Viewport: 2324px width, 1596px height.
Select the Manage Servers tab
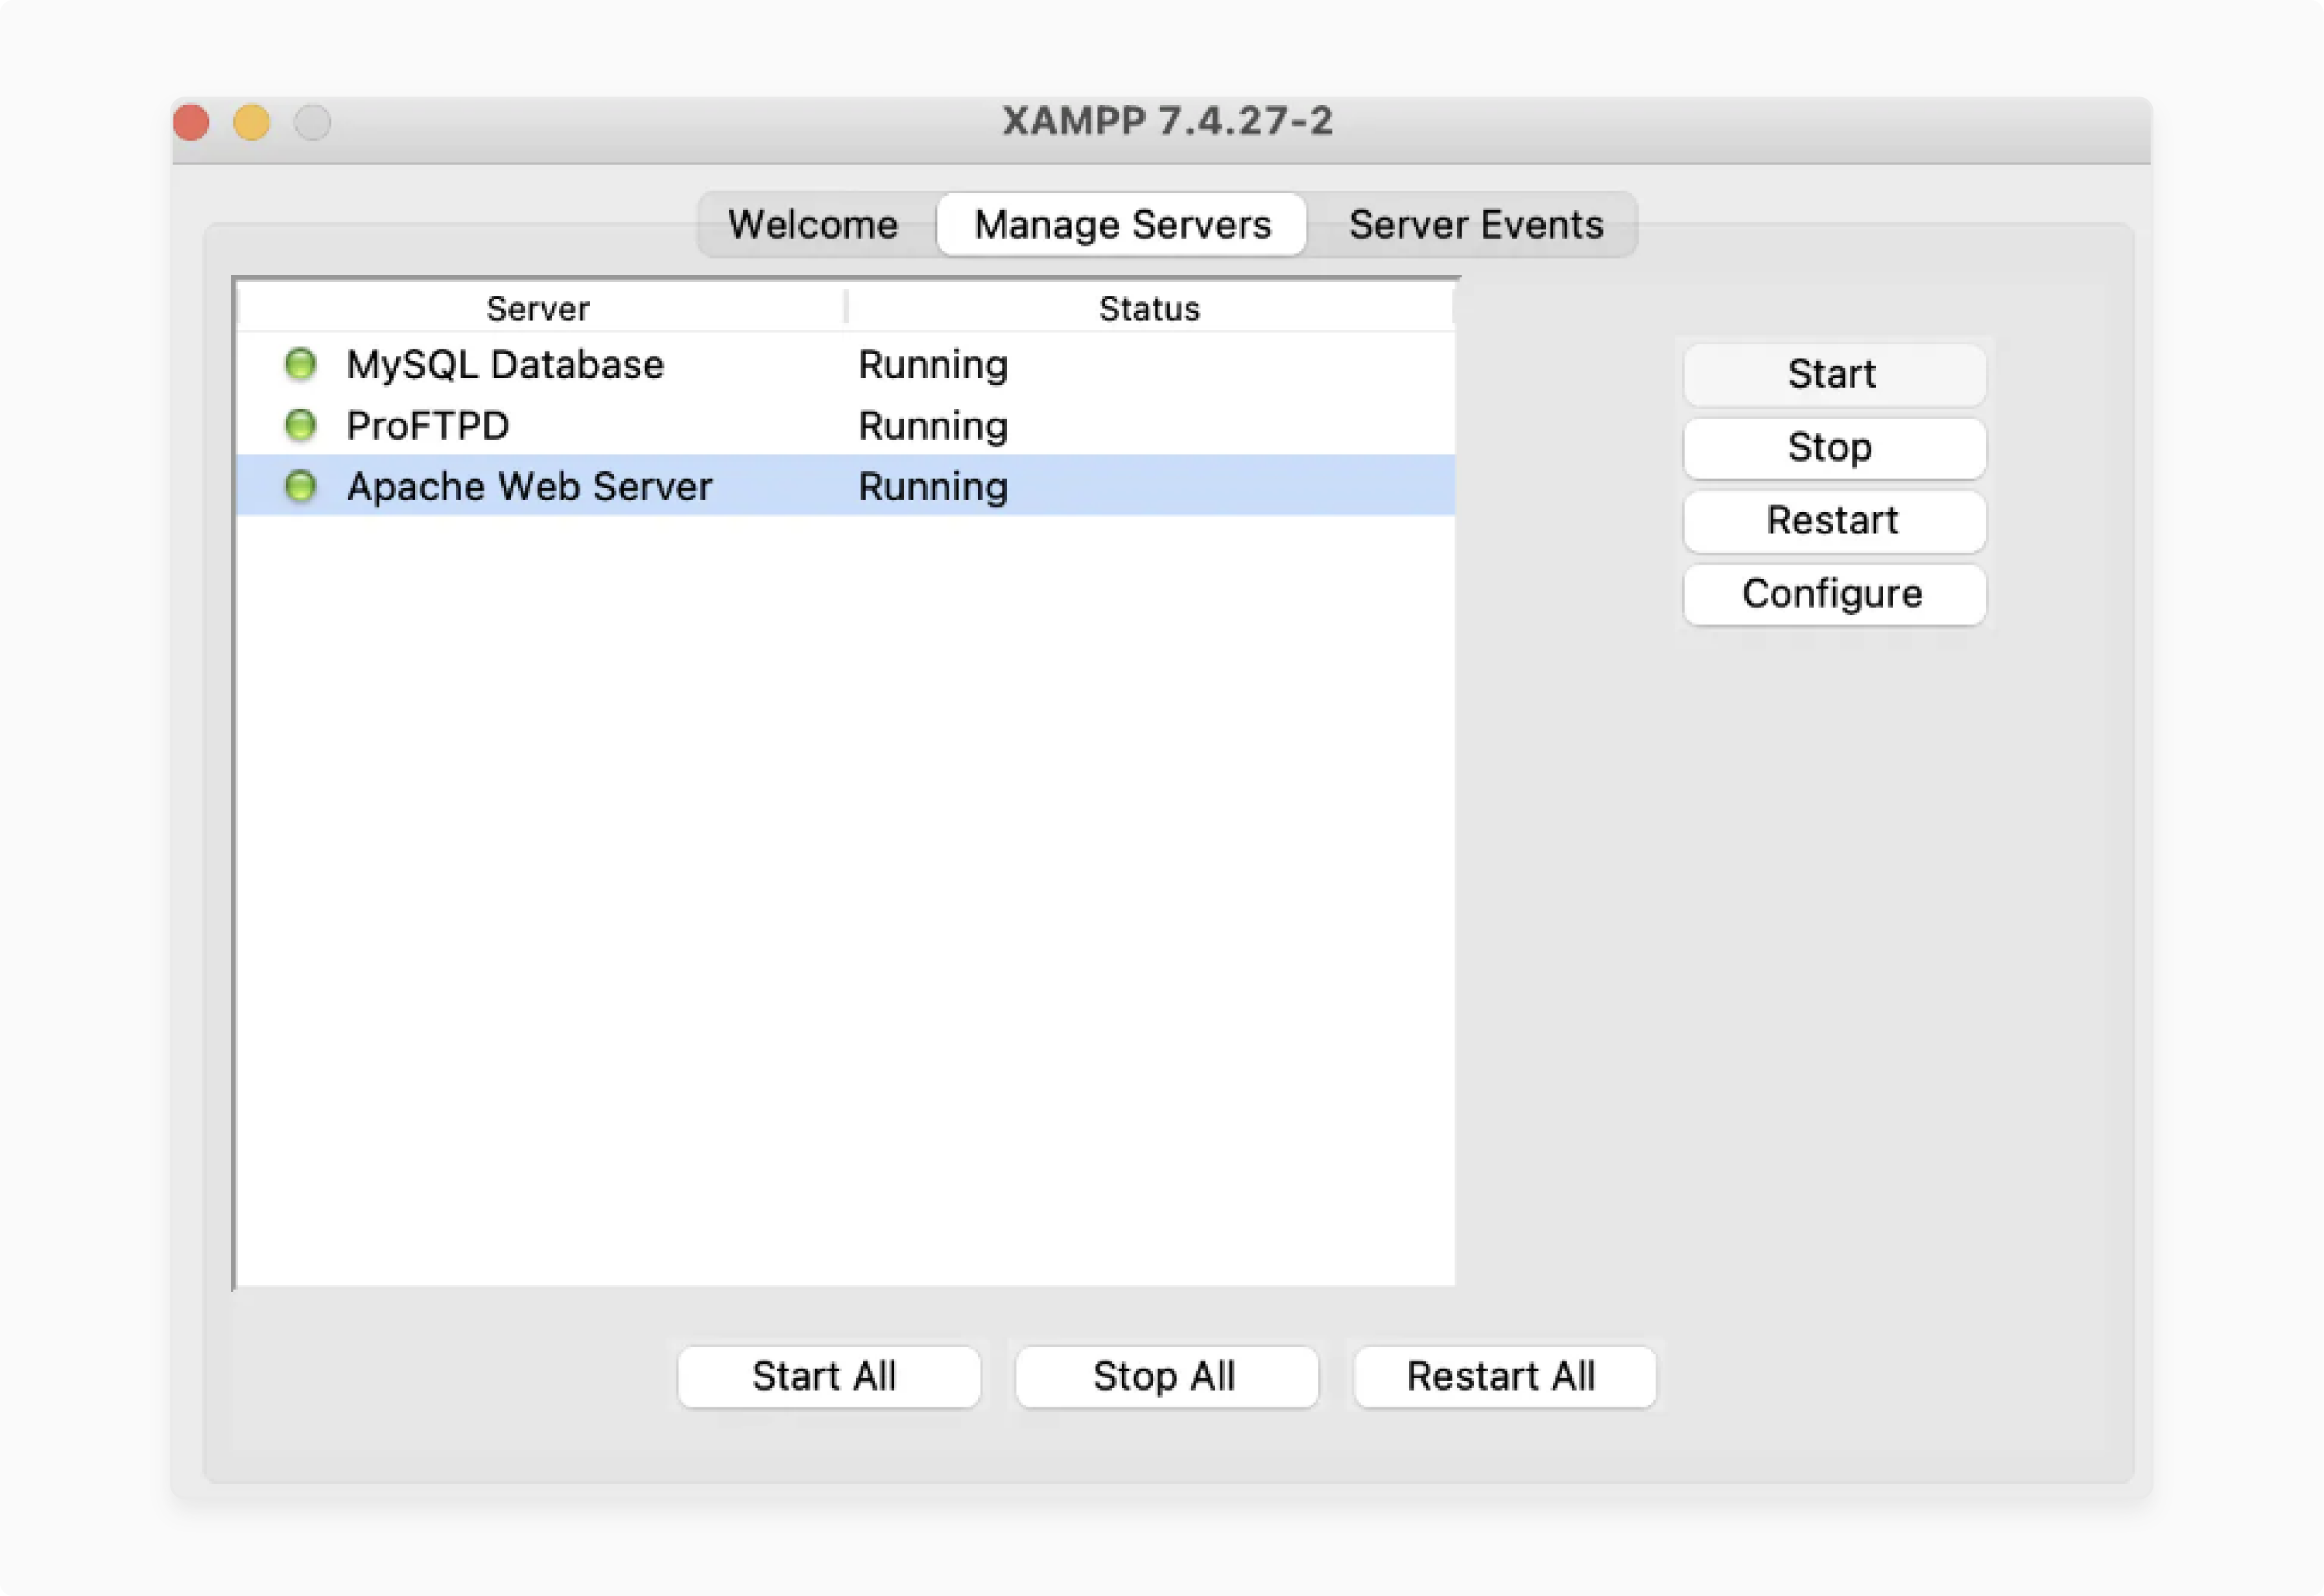(1122, 224)
